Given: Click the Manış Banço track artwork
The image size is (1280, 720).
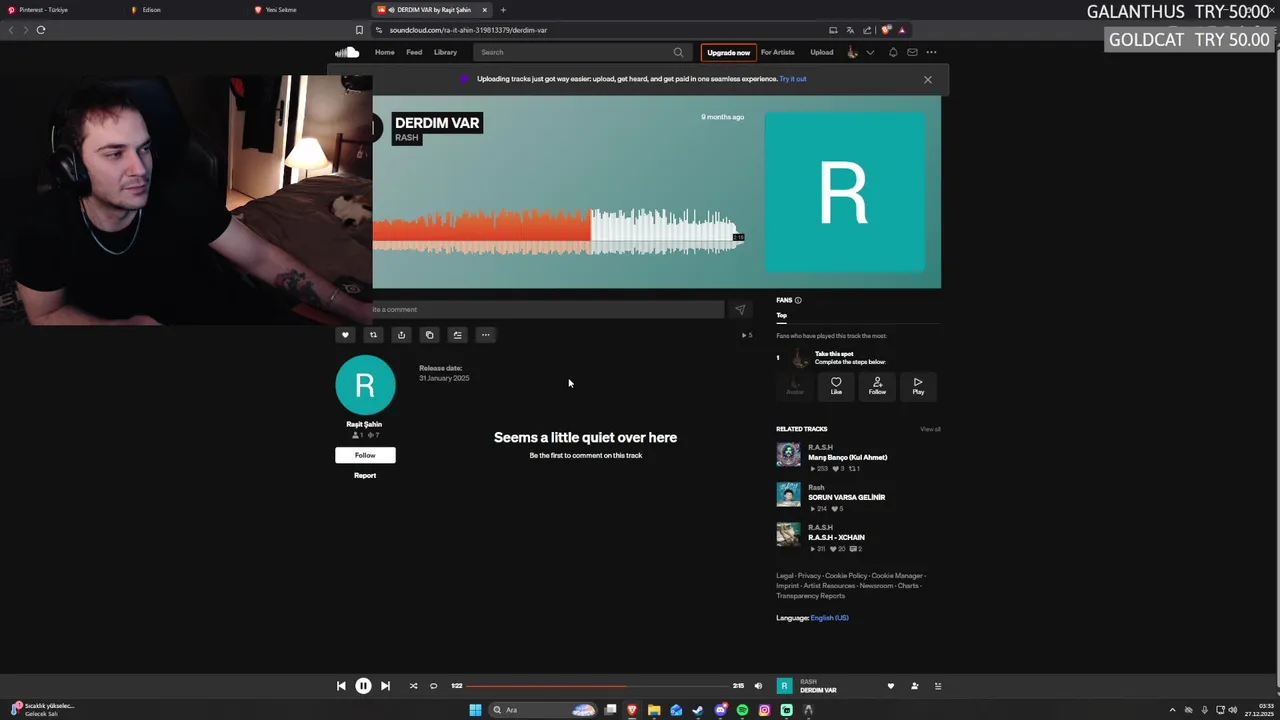Looking at the screenshot, I should [x=788, y=455].
